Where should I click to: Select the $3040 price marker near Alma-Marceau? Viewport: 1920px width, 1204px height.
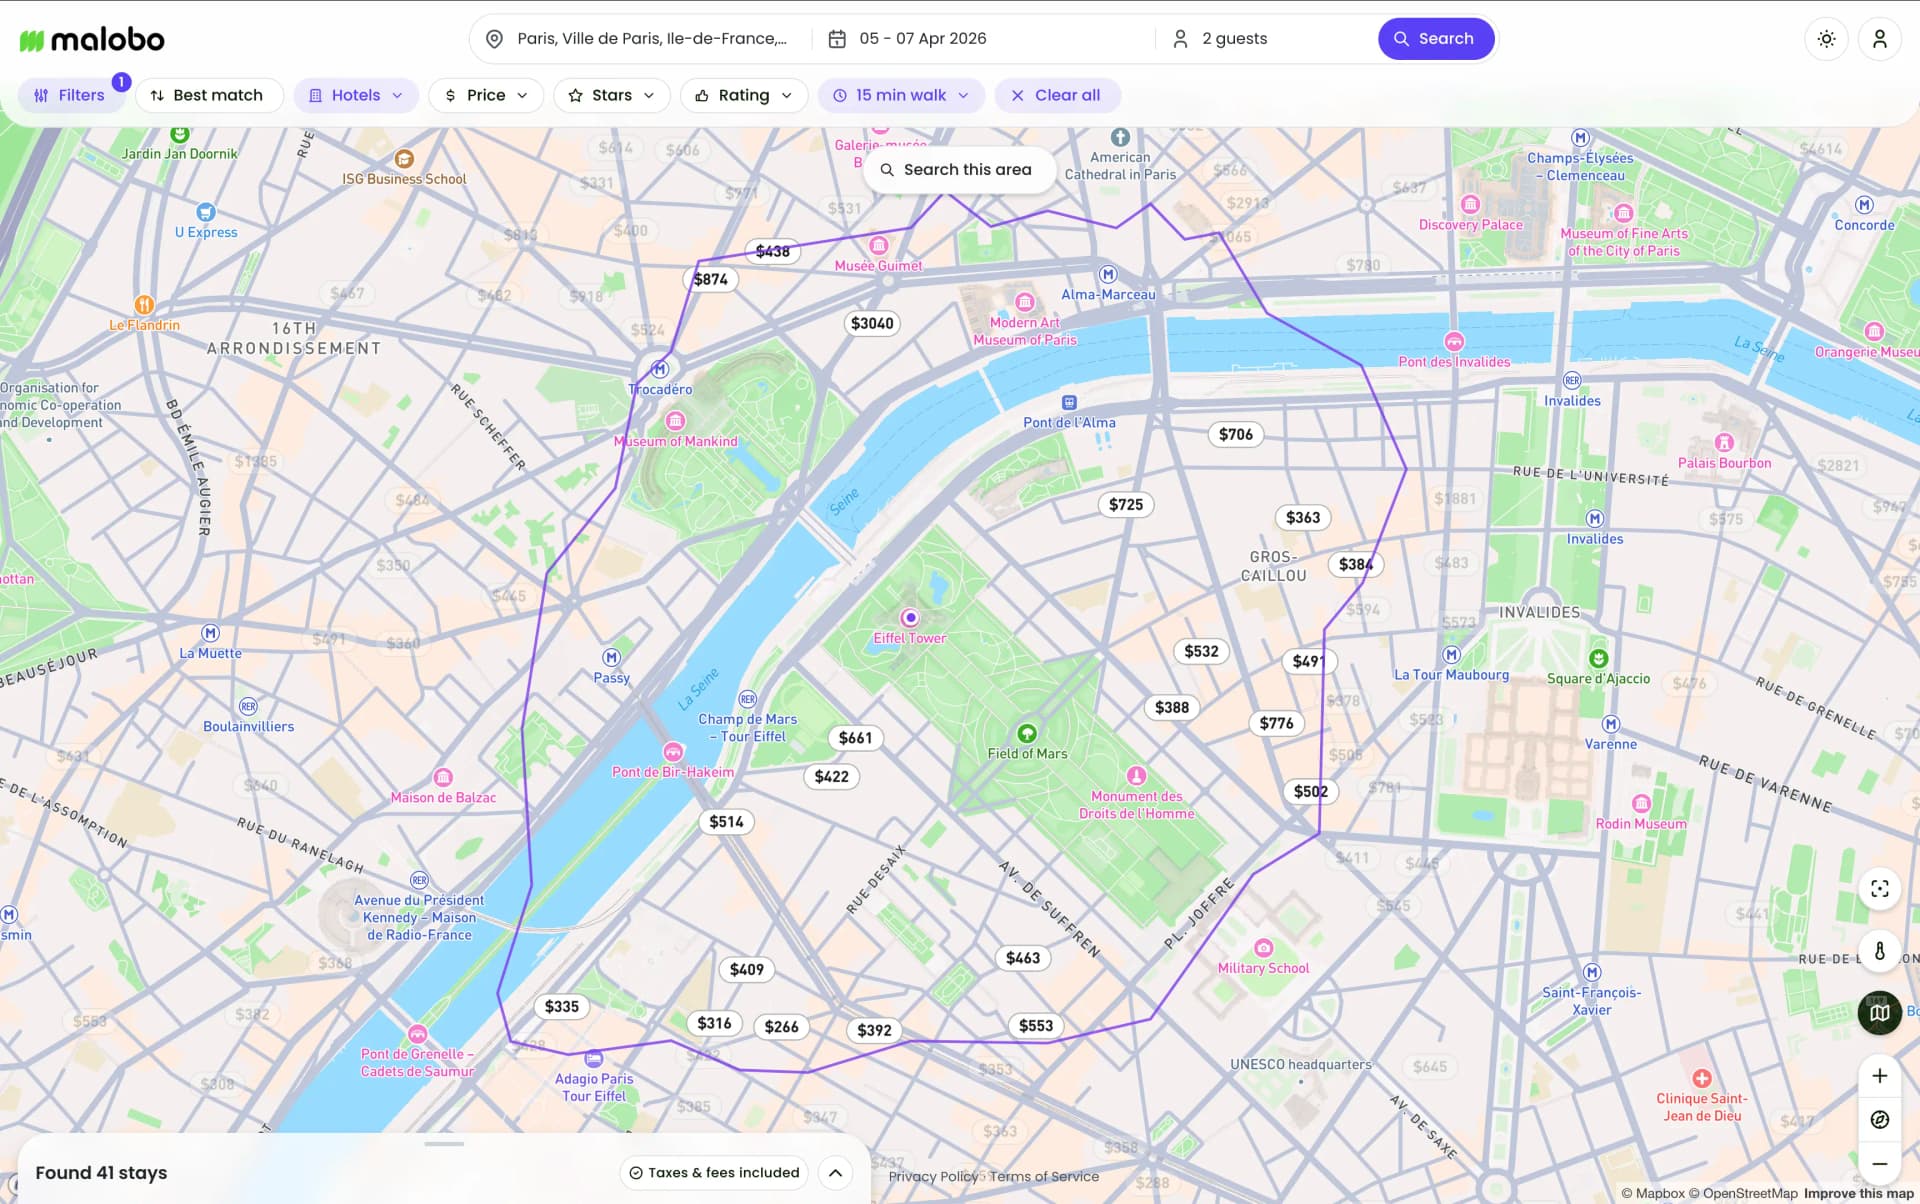point(872,323)
